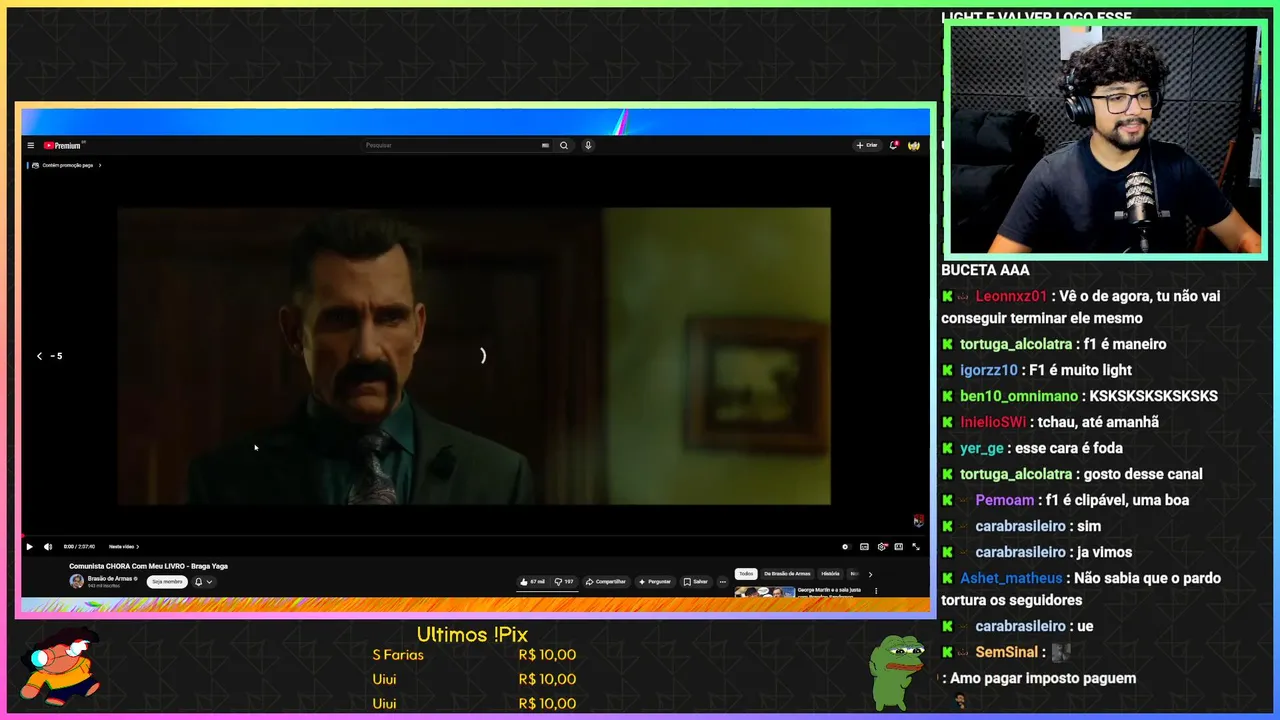This screenshot has height=720, width=1280.
Task: Click ben10_omnimano username in chat
Action: point(1019,396)
